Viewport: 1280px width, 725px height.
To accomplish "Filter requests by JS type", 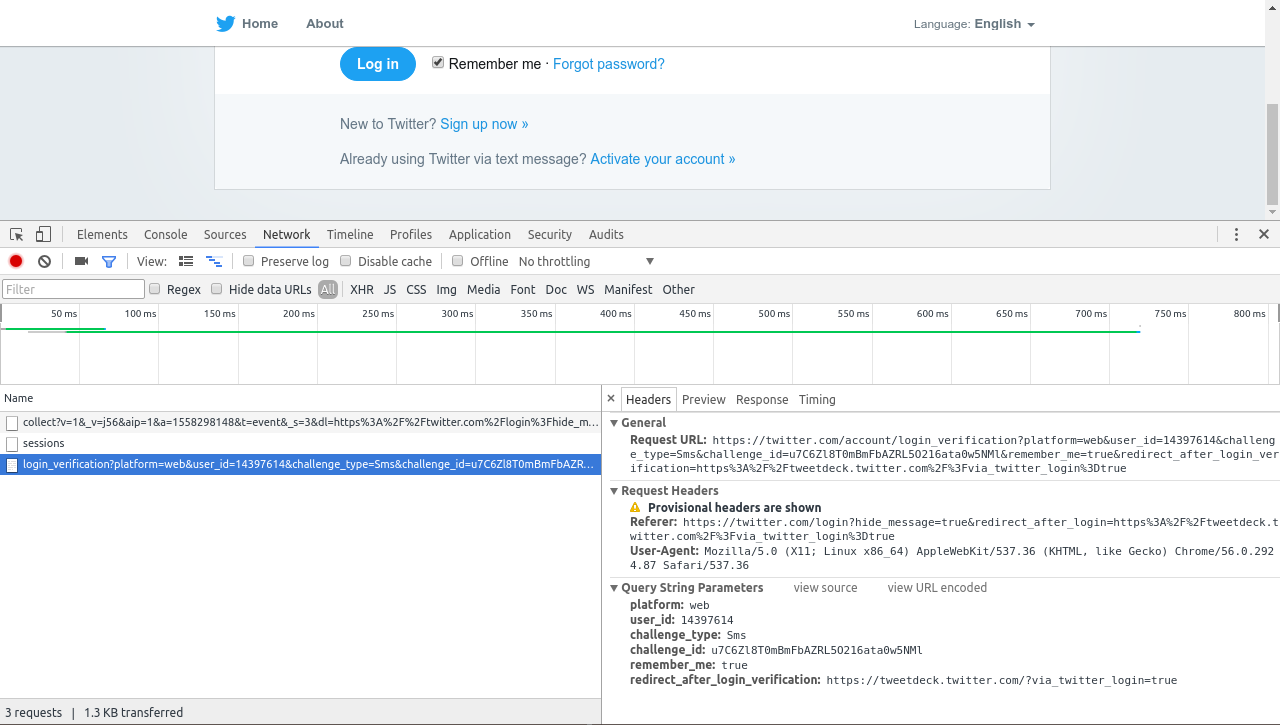I will (x=390, y=289).
